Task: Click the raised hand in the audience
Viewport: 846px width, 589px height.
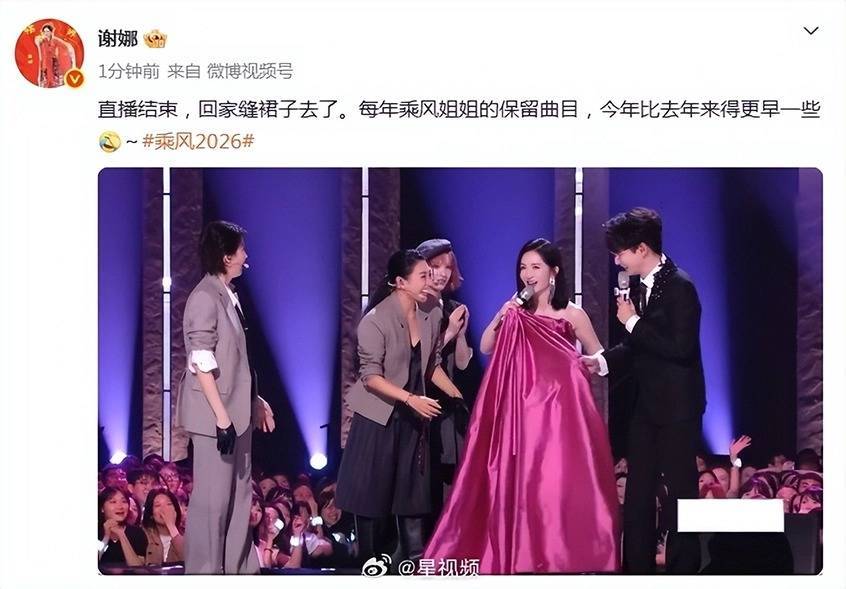Action: point(738,449)
